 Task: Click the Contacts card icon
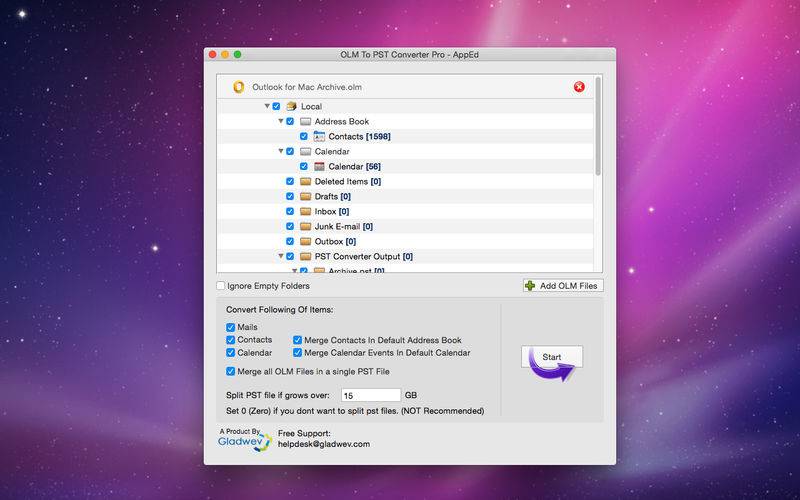[x=319, y=136]
